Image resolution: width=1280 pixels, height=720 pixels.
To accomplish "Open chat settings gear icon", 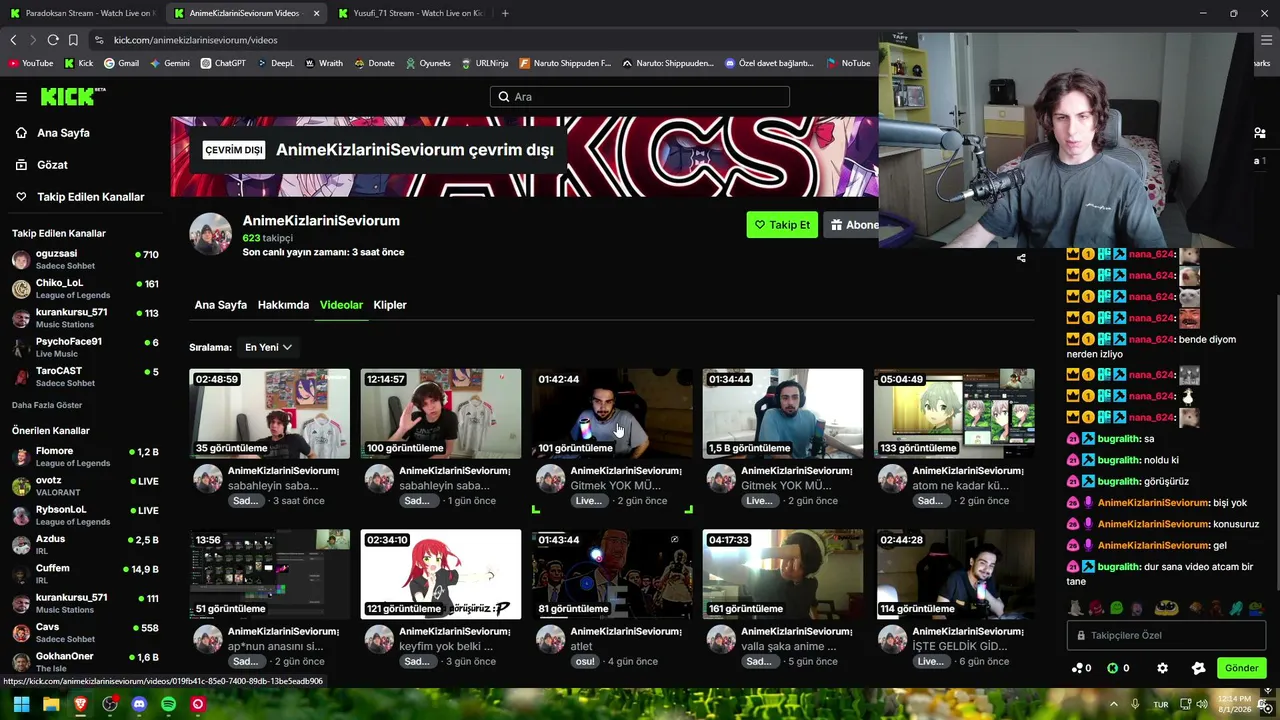I will (x=1162, y=668).
